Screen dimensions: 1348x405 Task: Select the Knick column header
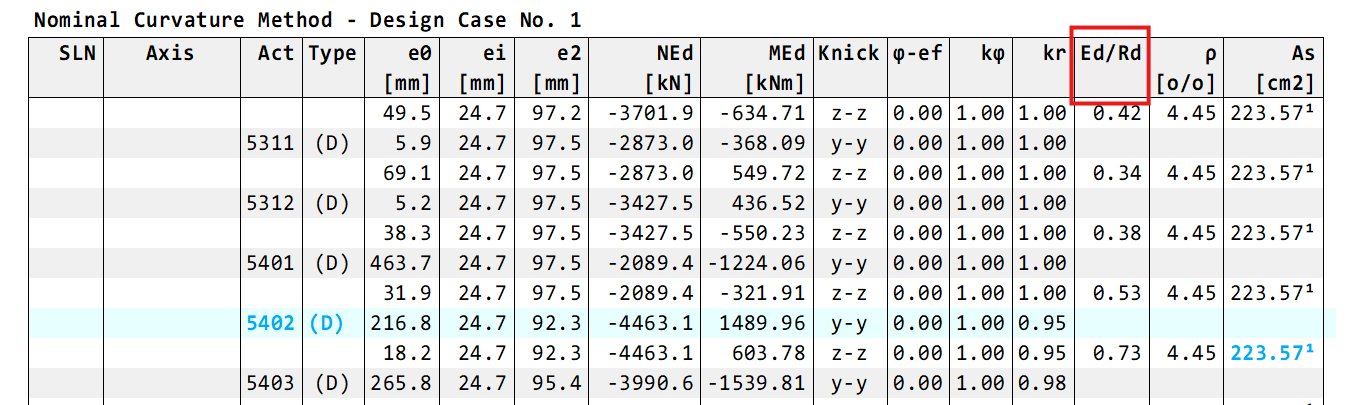[848, 54]
